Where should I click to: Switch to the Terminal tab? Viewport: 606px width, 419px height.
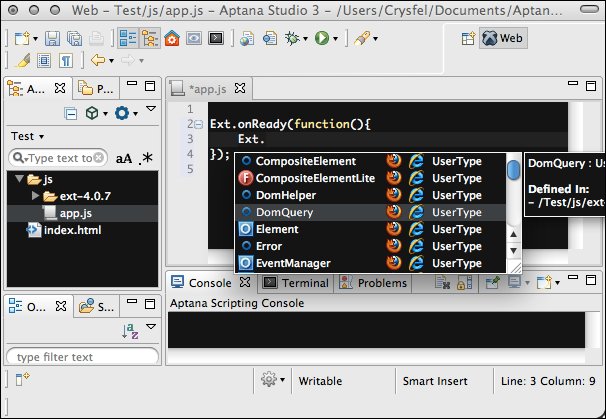point(296,283)
